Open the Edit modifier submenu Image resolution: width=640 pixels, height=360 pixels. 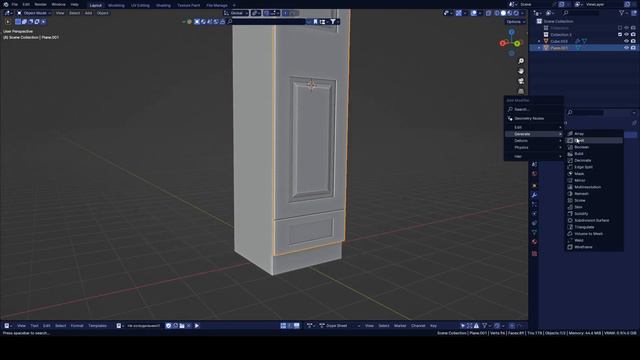tap(534, 127)
